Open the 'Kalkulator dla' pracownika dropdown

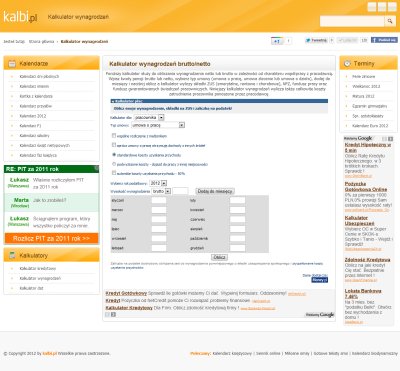[x=149, y=117]
